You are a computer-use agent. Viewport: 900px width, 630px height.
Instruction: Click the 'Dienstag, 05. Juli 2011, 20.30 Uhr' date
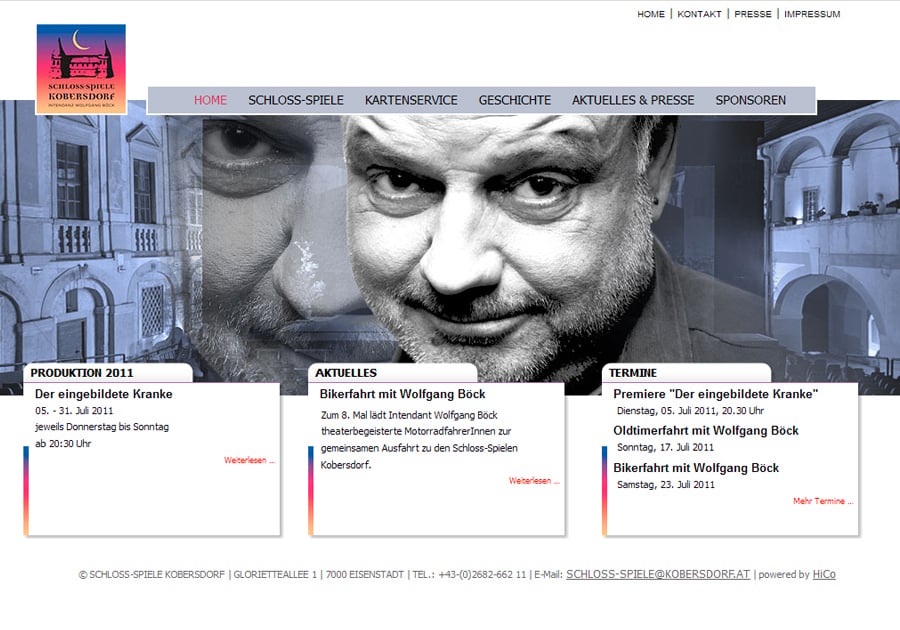tap(690, 411)
